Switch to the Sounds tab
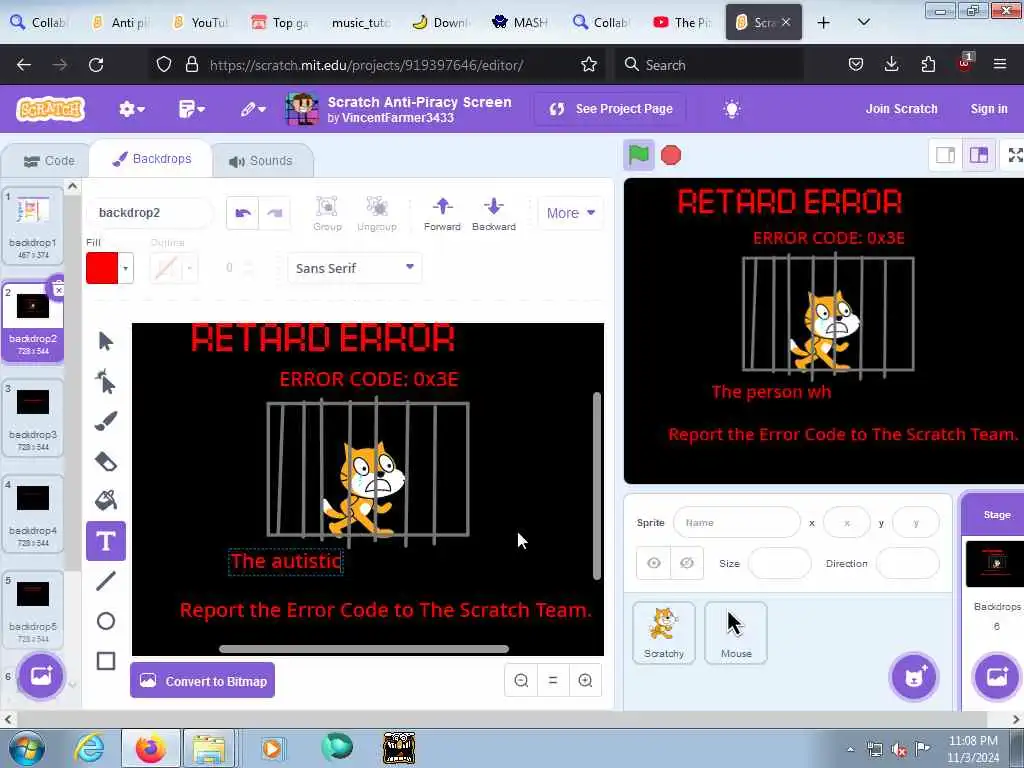 (261, 161)
